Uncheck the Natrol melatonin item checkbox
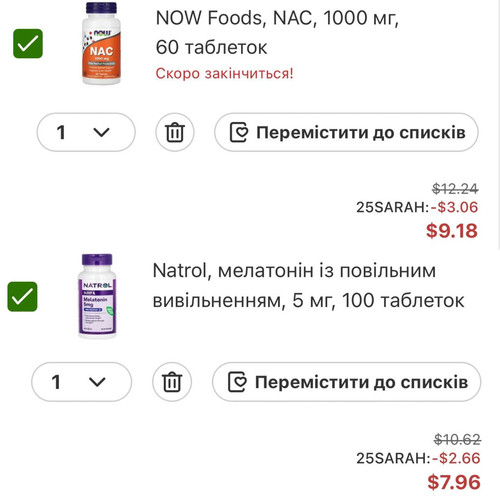Image resolution: width=500 pixels, height=500 pixels. [22, 296]
